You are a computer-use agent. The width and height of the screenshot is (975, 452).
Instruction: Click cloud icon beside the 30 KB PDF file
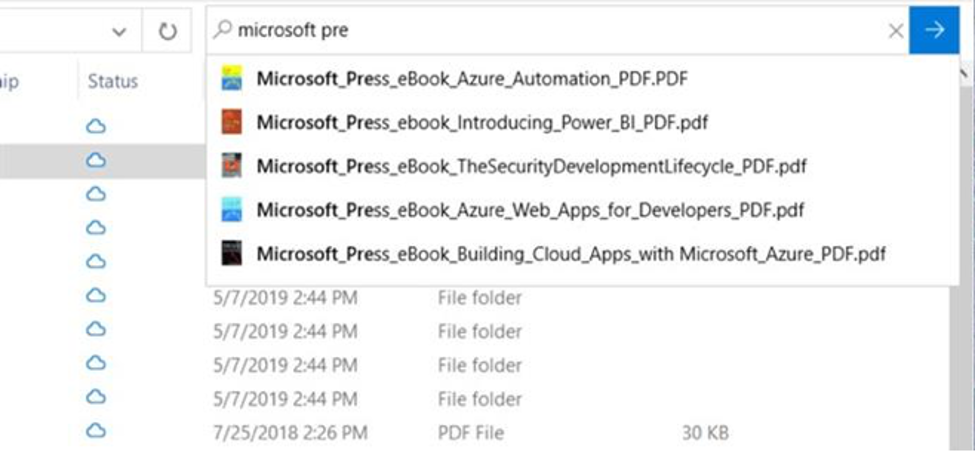(95, 430)
